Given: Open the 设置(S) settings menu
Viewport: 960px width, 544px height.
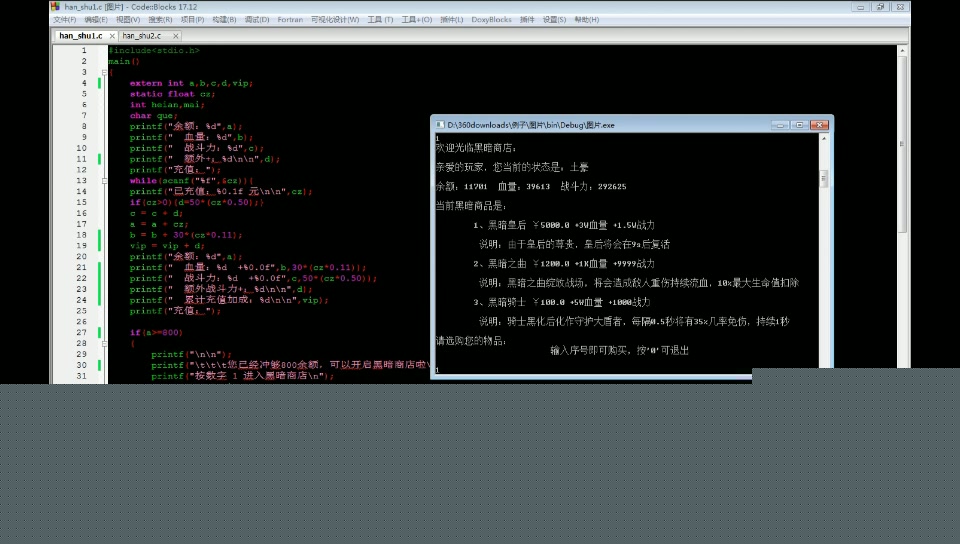Looking at the screenshot, I should tap(554, 19).
